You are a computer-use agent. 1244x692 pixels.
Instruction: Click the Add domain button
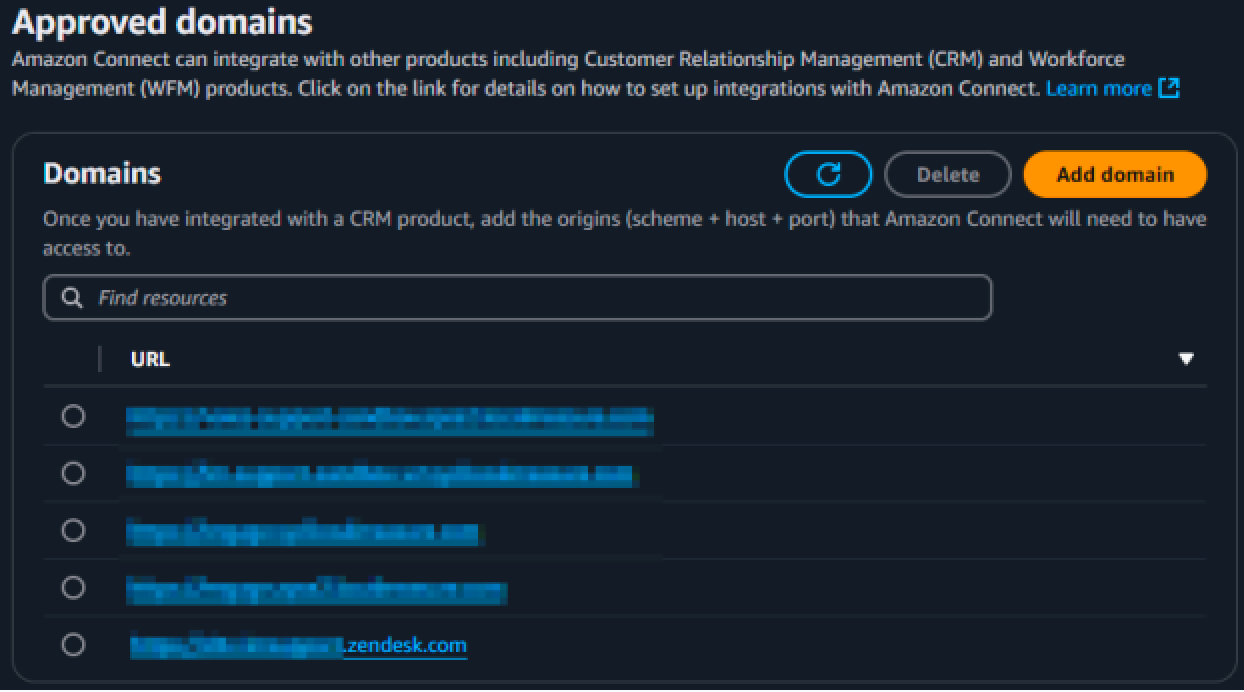pyautogui.click(x=1115, y=175)
